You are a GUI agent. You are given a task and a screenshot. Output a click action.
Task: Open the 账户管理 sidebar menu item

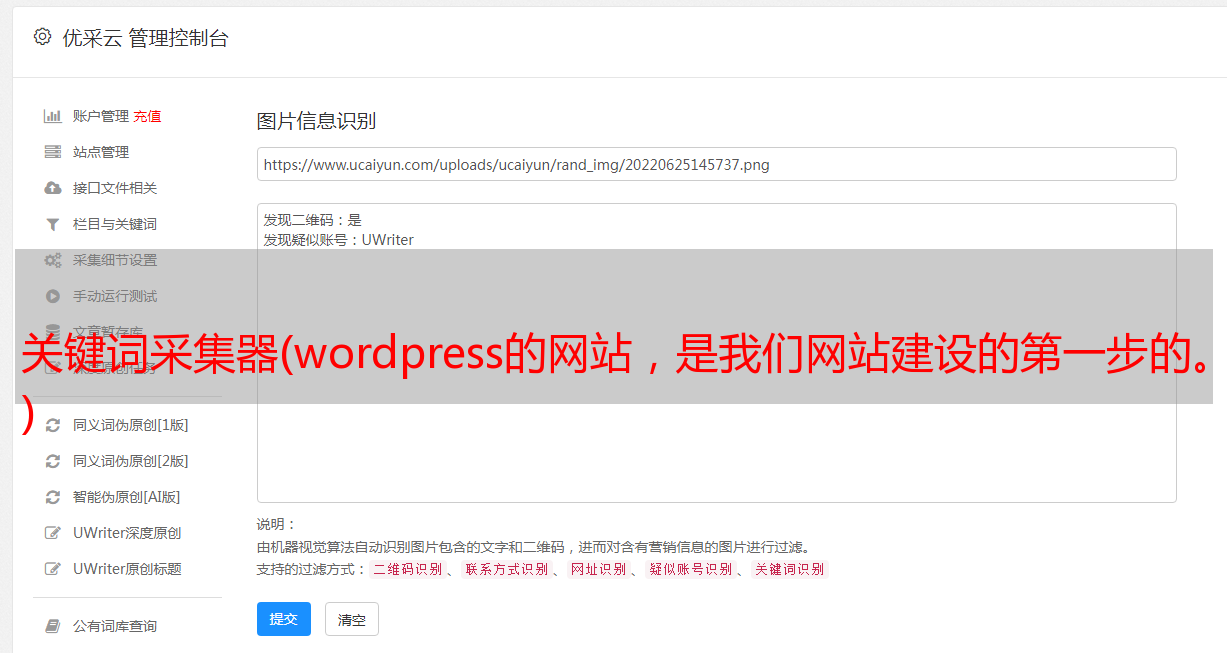coord(101,116)
